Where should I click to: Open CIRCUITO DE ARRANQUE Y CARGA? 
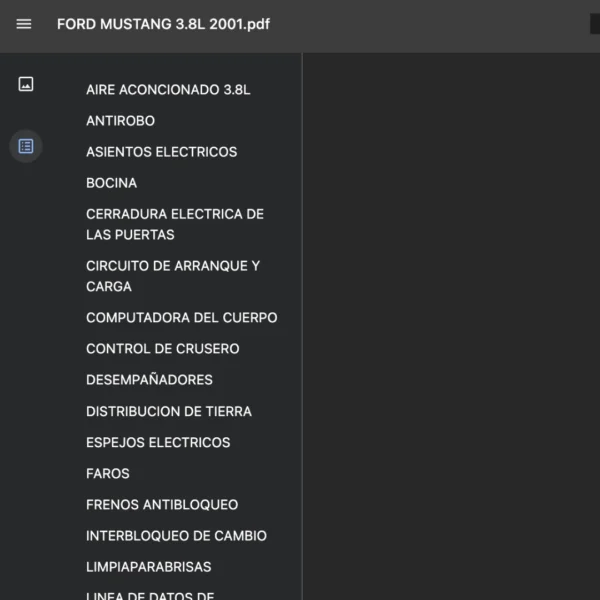pyautogui.click(x=172, y=276)
